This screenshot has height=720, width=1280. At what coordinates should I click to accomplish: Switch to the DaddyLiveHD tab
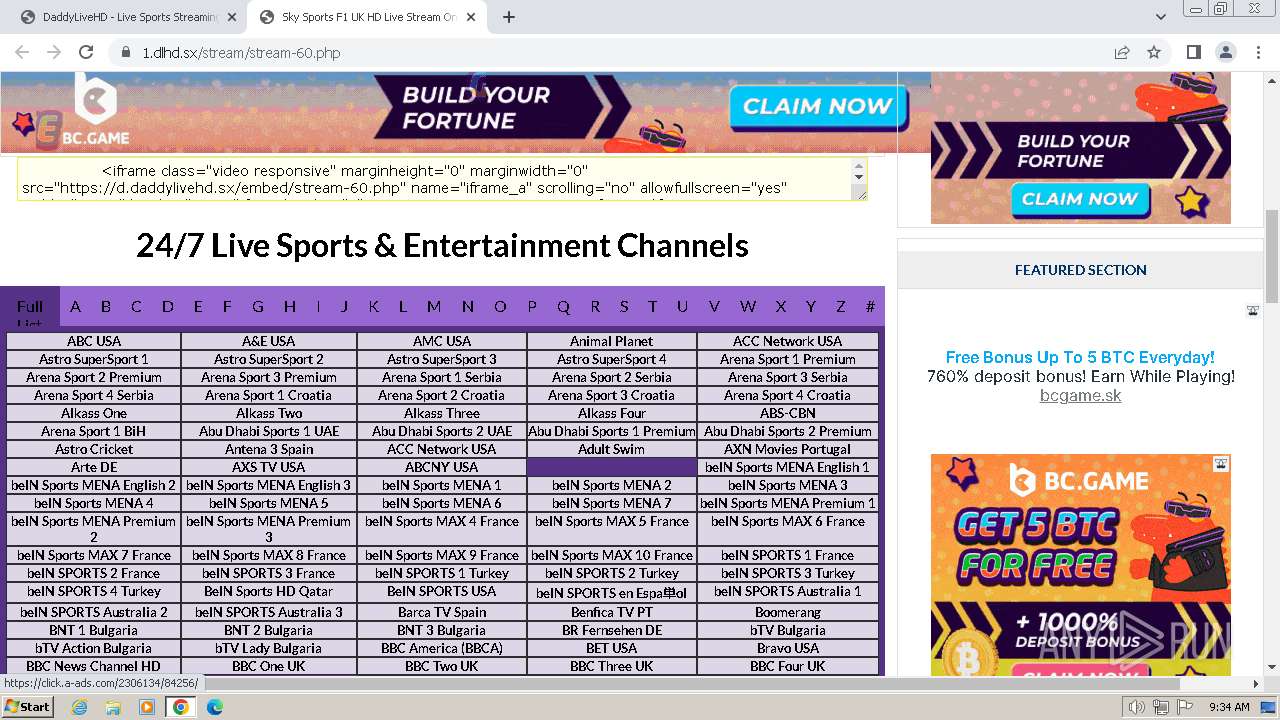[128, 17]
